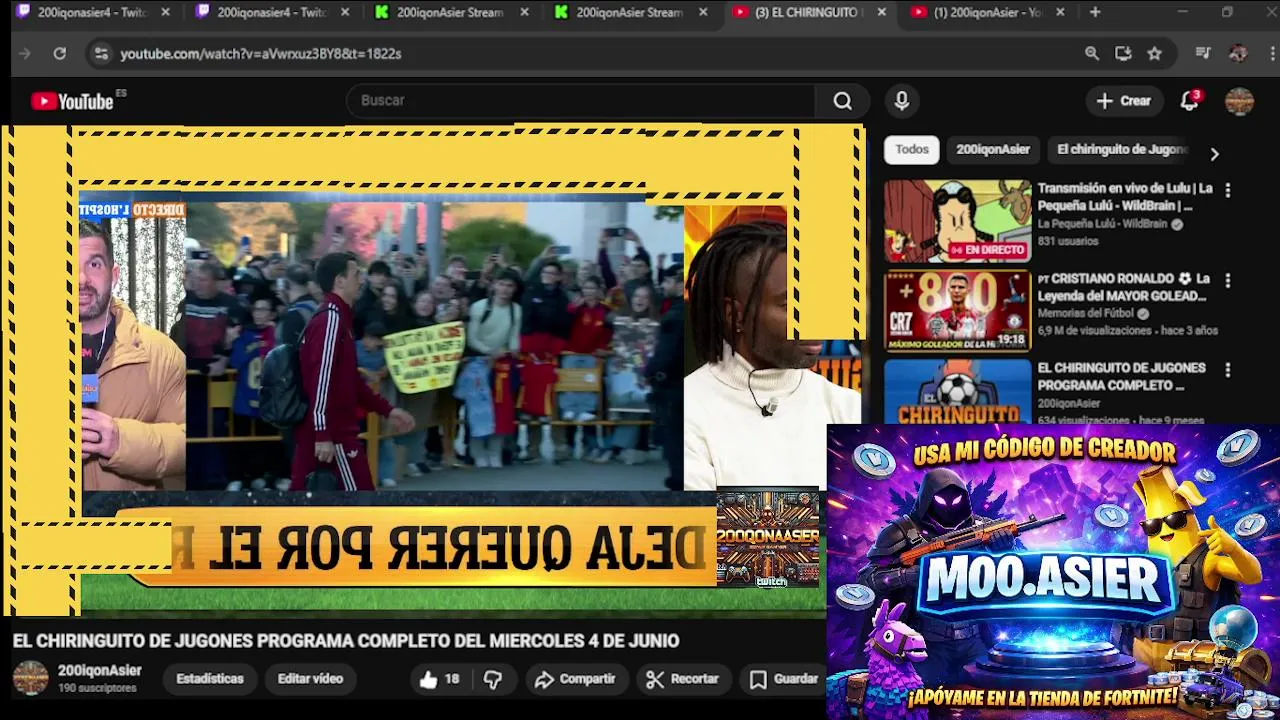Click the 190 suscriptores text

pyautogui.click(x=97, y=689)
